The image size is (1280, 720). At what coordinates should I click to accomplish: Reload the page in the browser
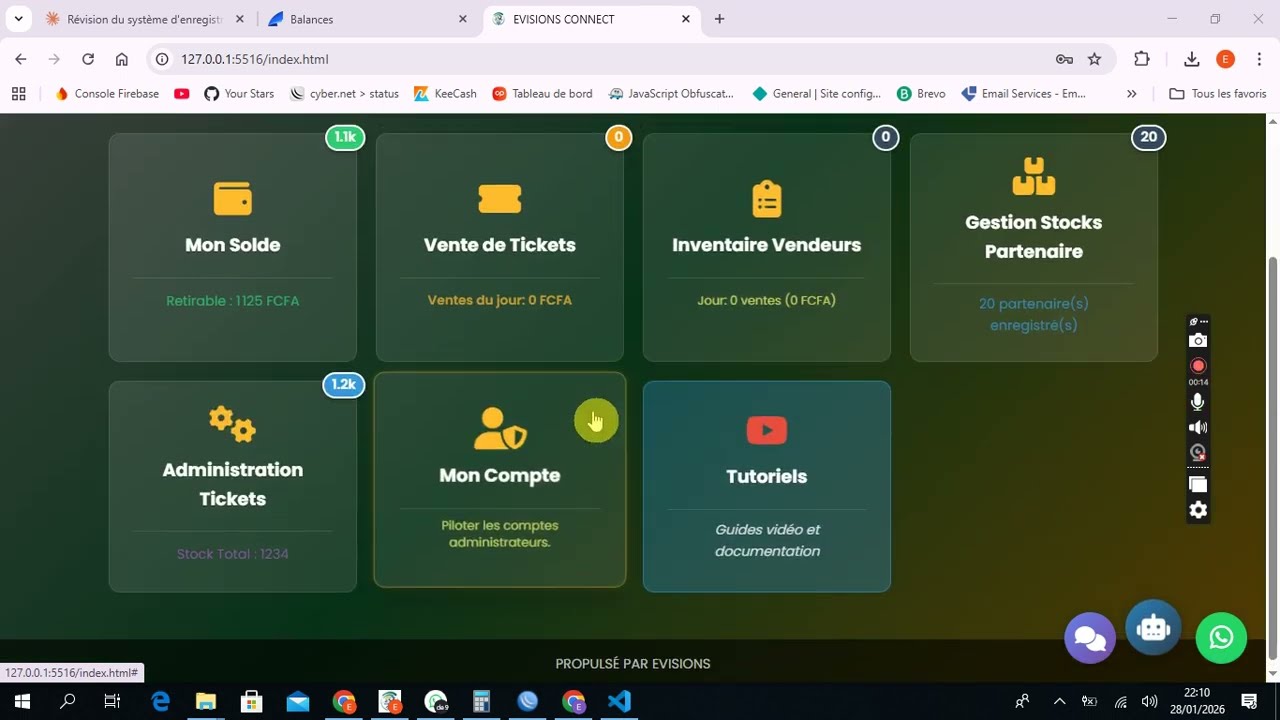[x=88, y=59]
